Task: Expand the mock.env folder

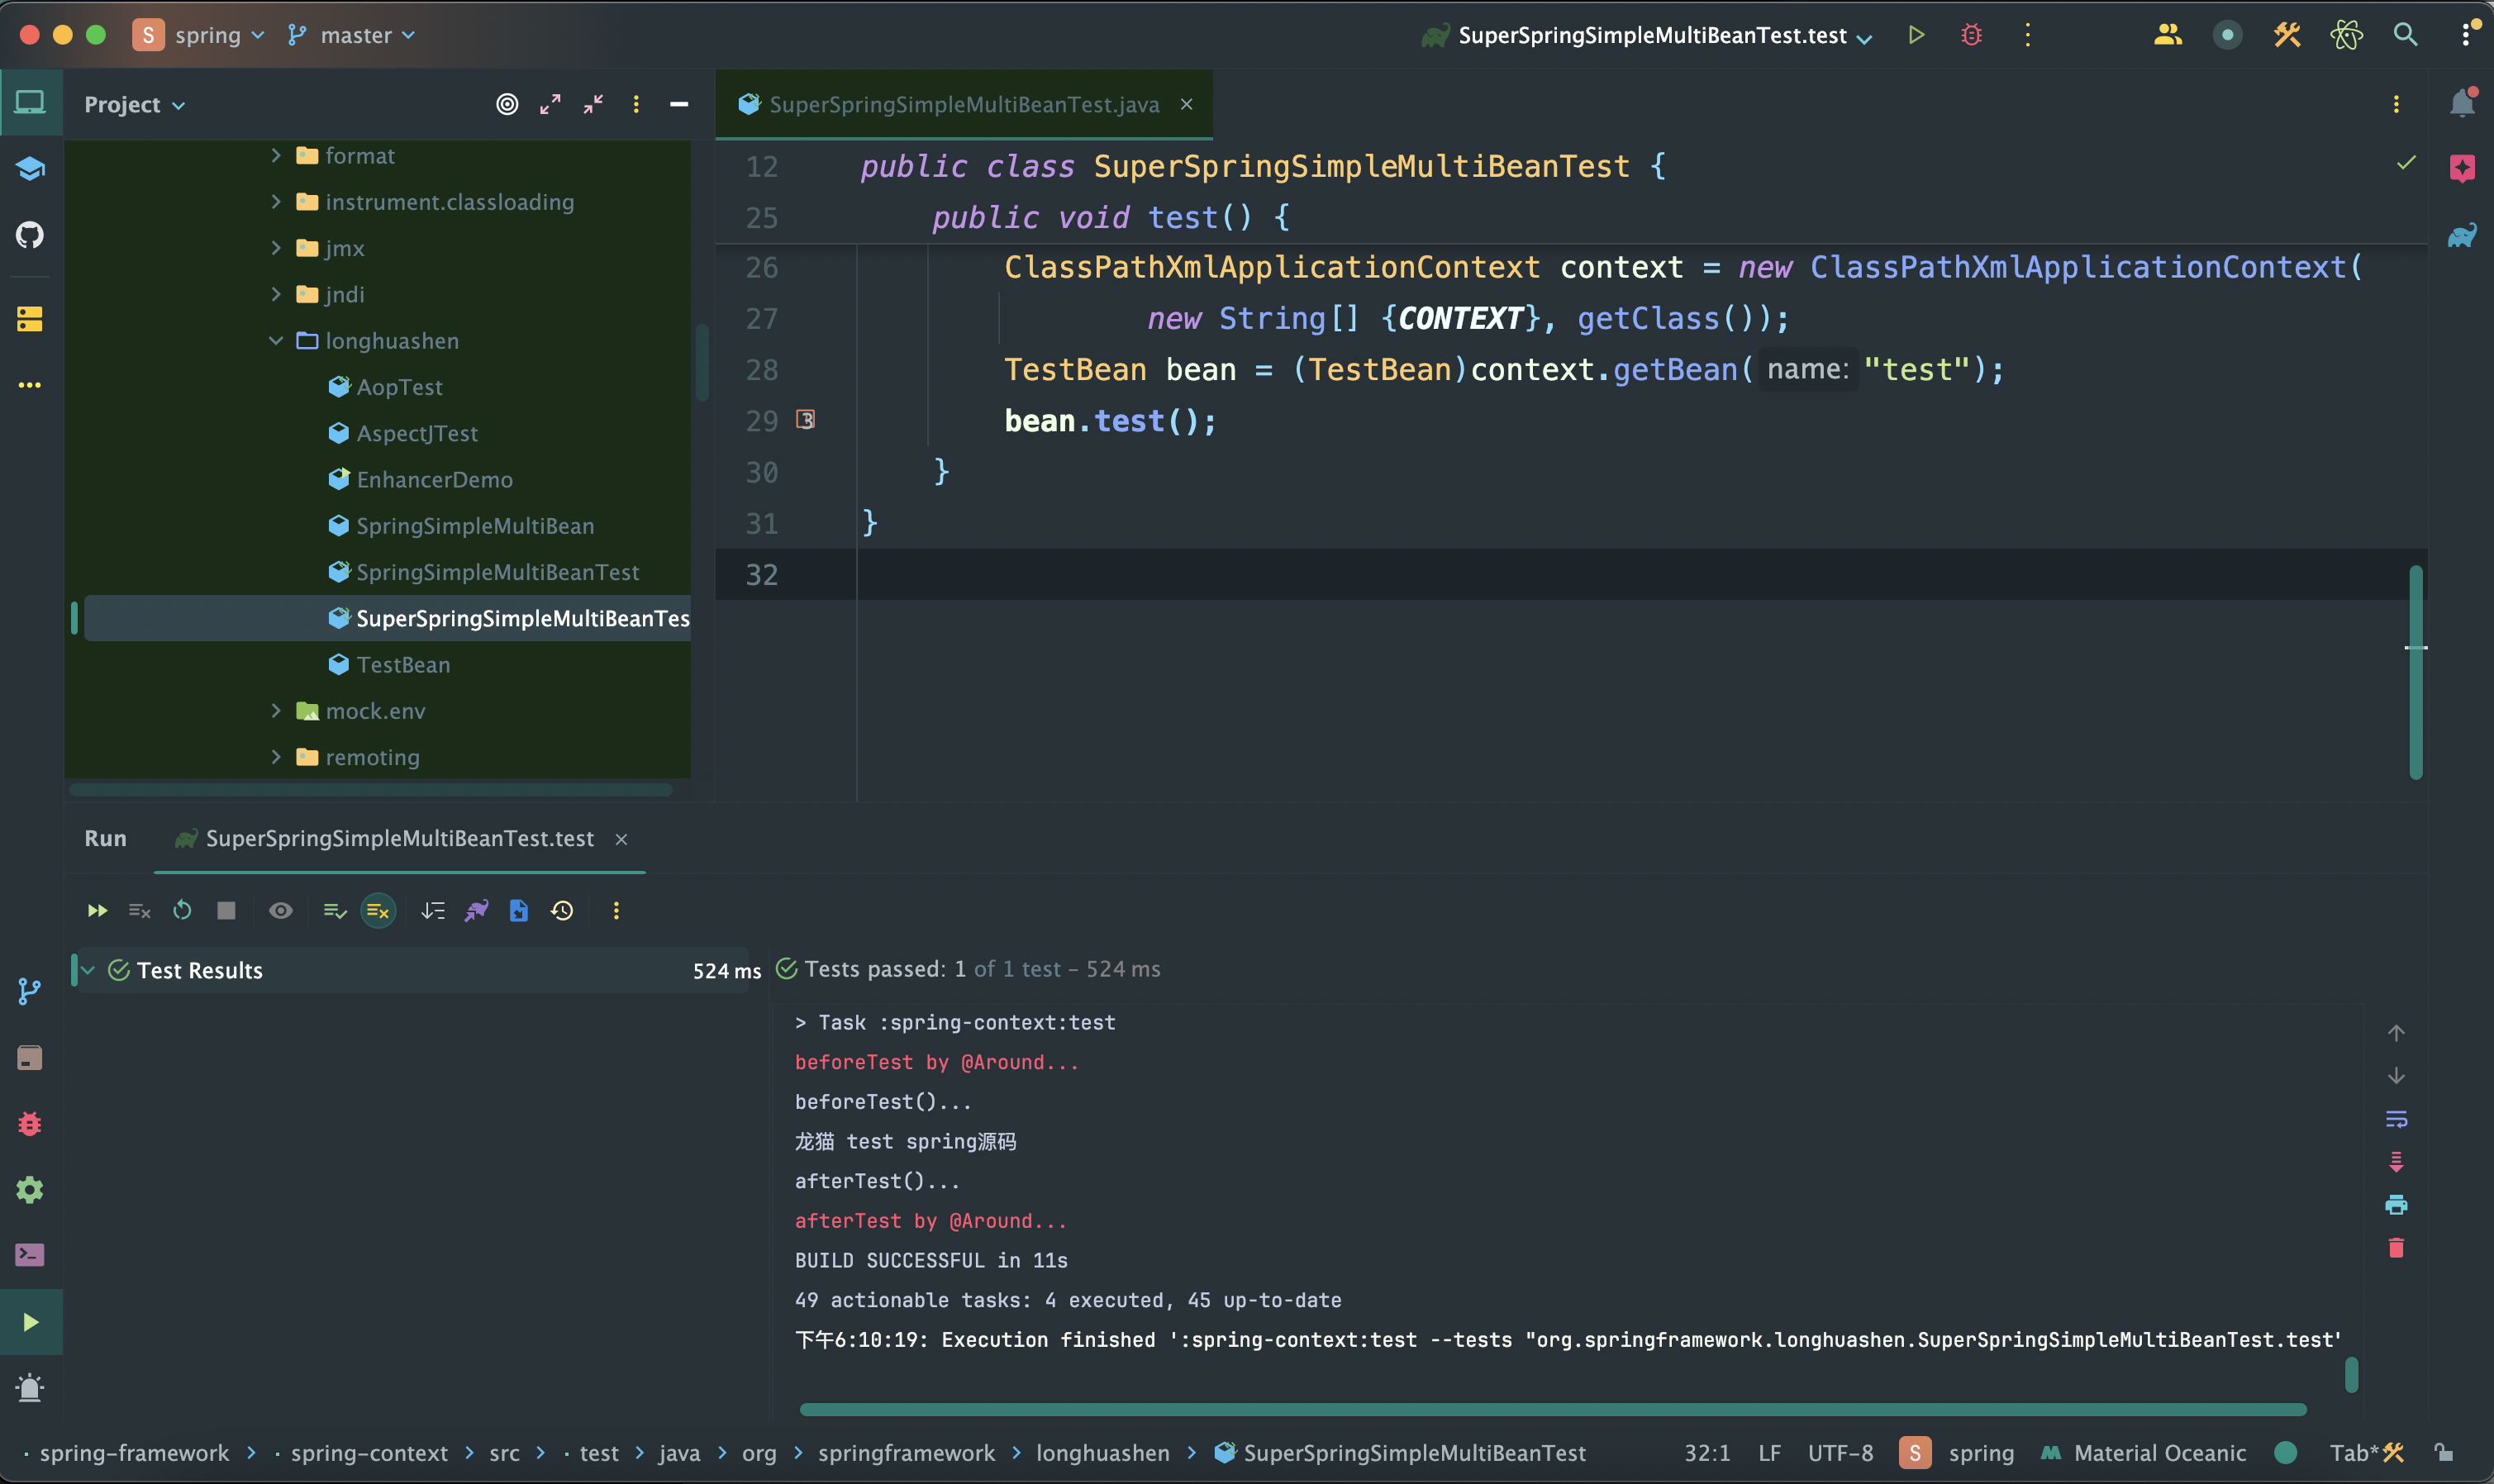Action: [277, 710]
